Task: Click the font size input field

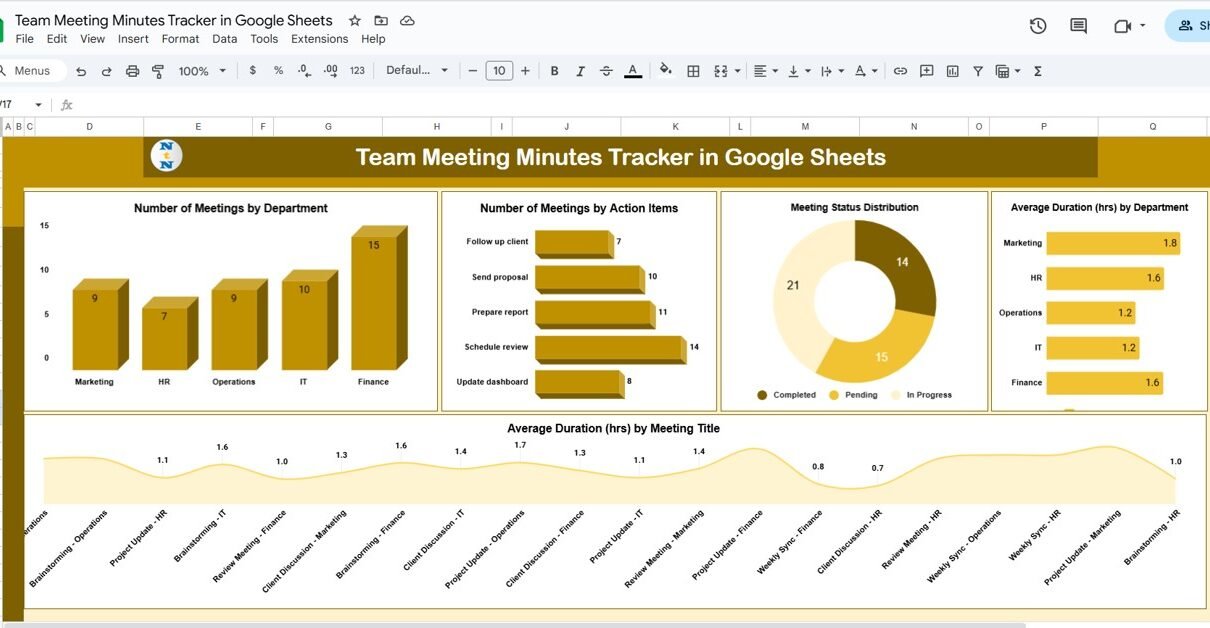Action: coord(498,70)
